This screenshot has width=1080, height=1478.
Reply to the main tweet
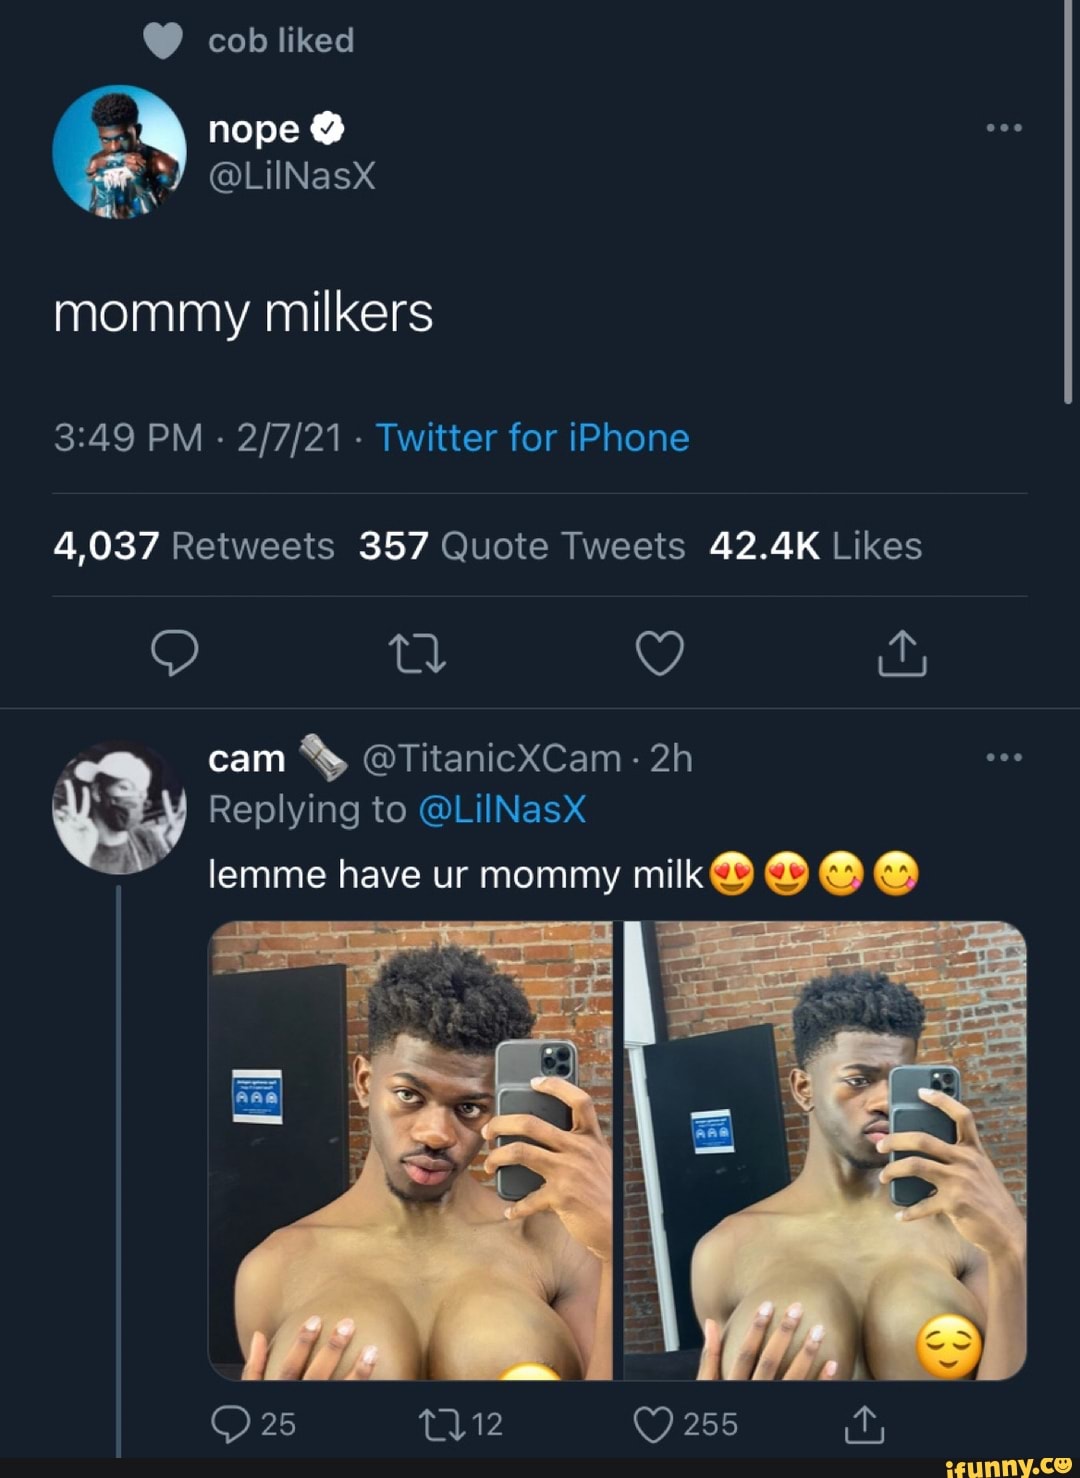click(x=174, y=653)
